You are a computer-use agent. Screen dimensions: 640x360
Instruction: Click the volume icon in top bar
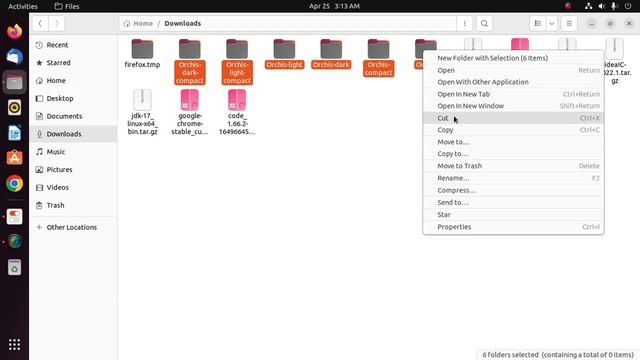coord(602,6)
